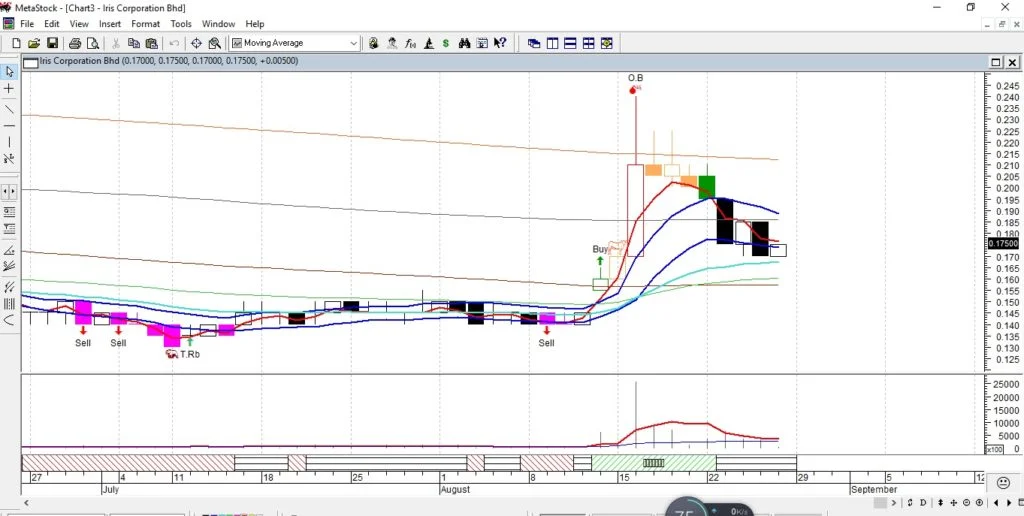Rescale the Y axis with the vertical arrows
The width and height of the screenshot is (1024, 516).
point(940,502)
